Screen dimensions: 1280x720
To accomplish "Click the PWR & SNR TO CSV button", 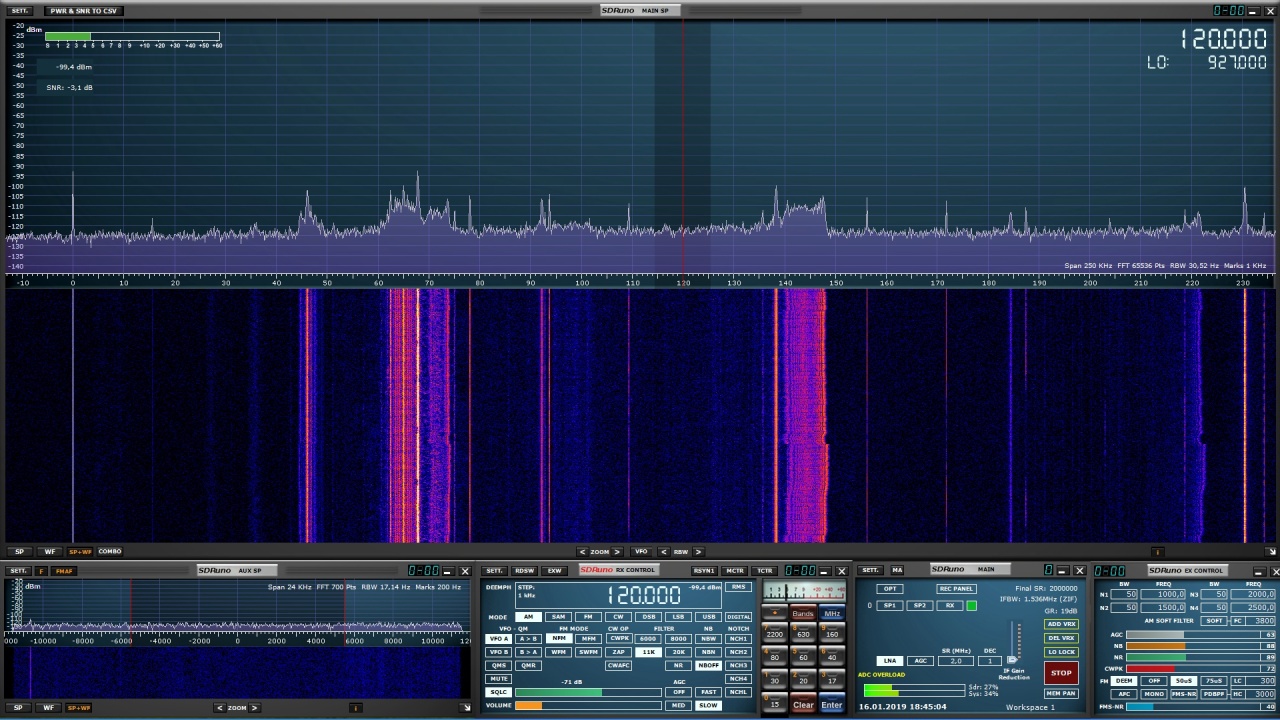I will click(x=84, y=11).
